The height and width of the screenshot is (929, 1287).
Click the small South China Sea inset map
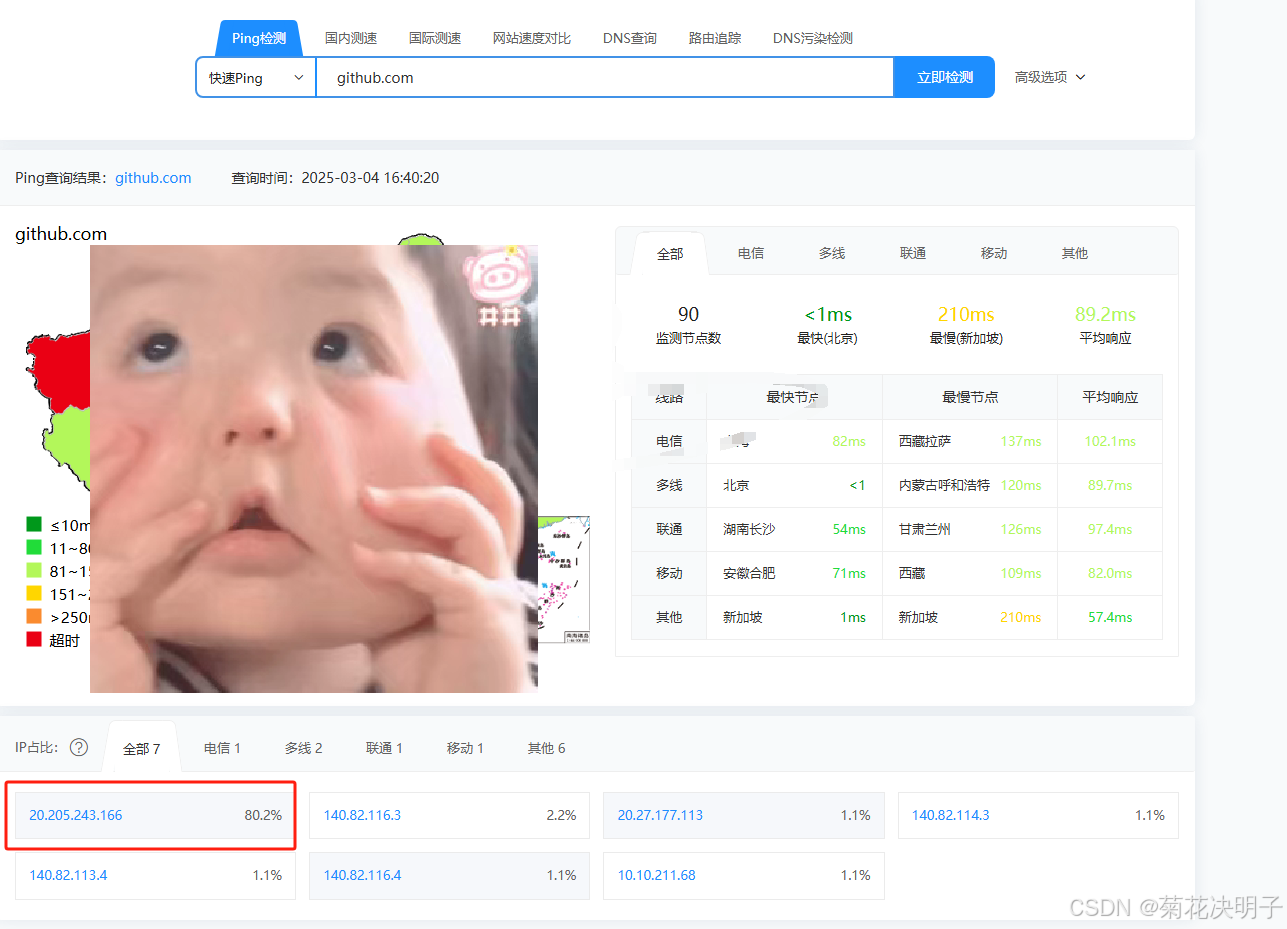(564, 579)
